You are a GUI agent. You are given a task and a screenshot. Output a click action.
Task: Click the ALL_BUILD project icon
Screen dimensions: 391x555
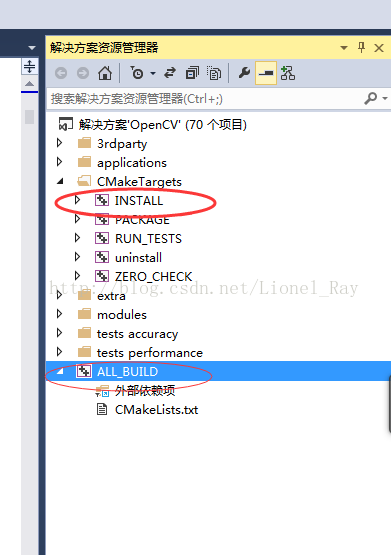pos(84,371)
